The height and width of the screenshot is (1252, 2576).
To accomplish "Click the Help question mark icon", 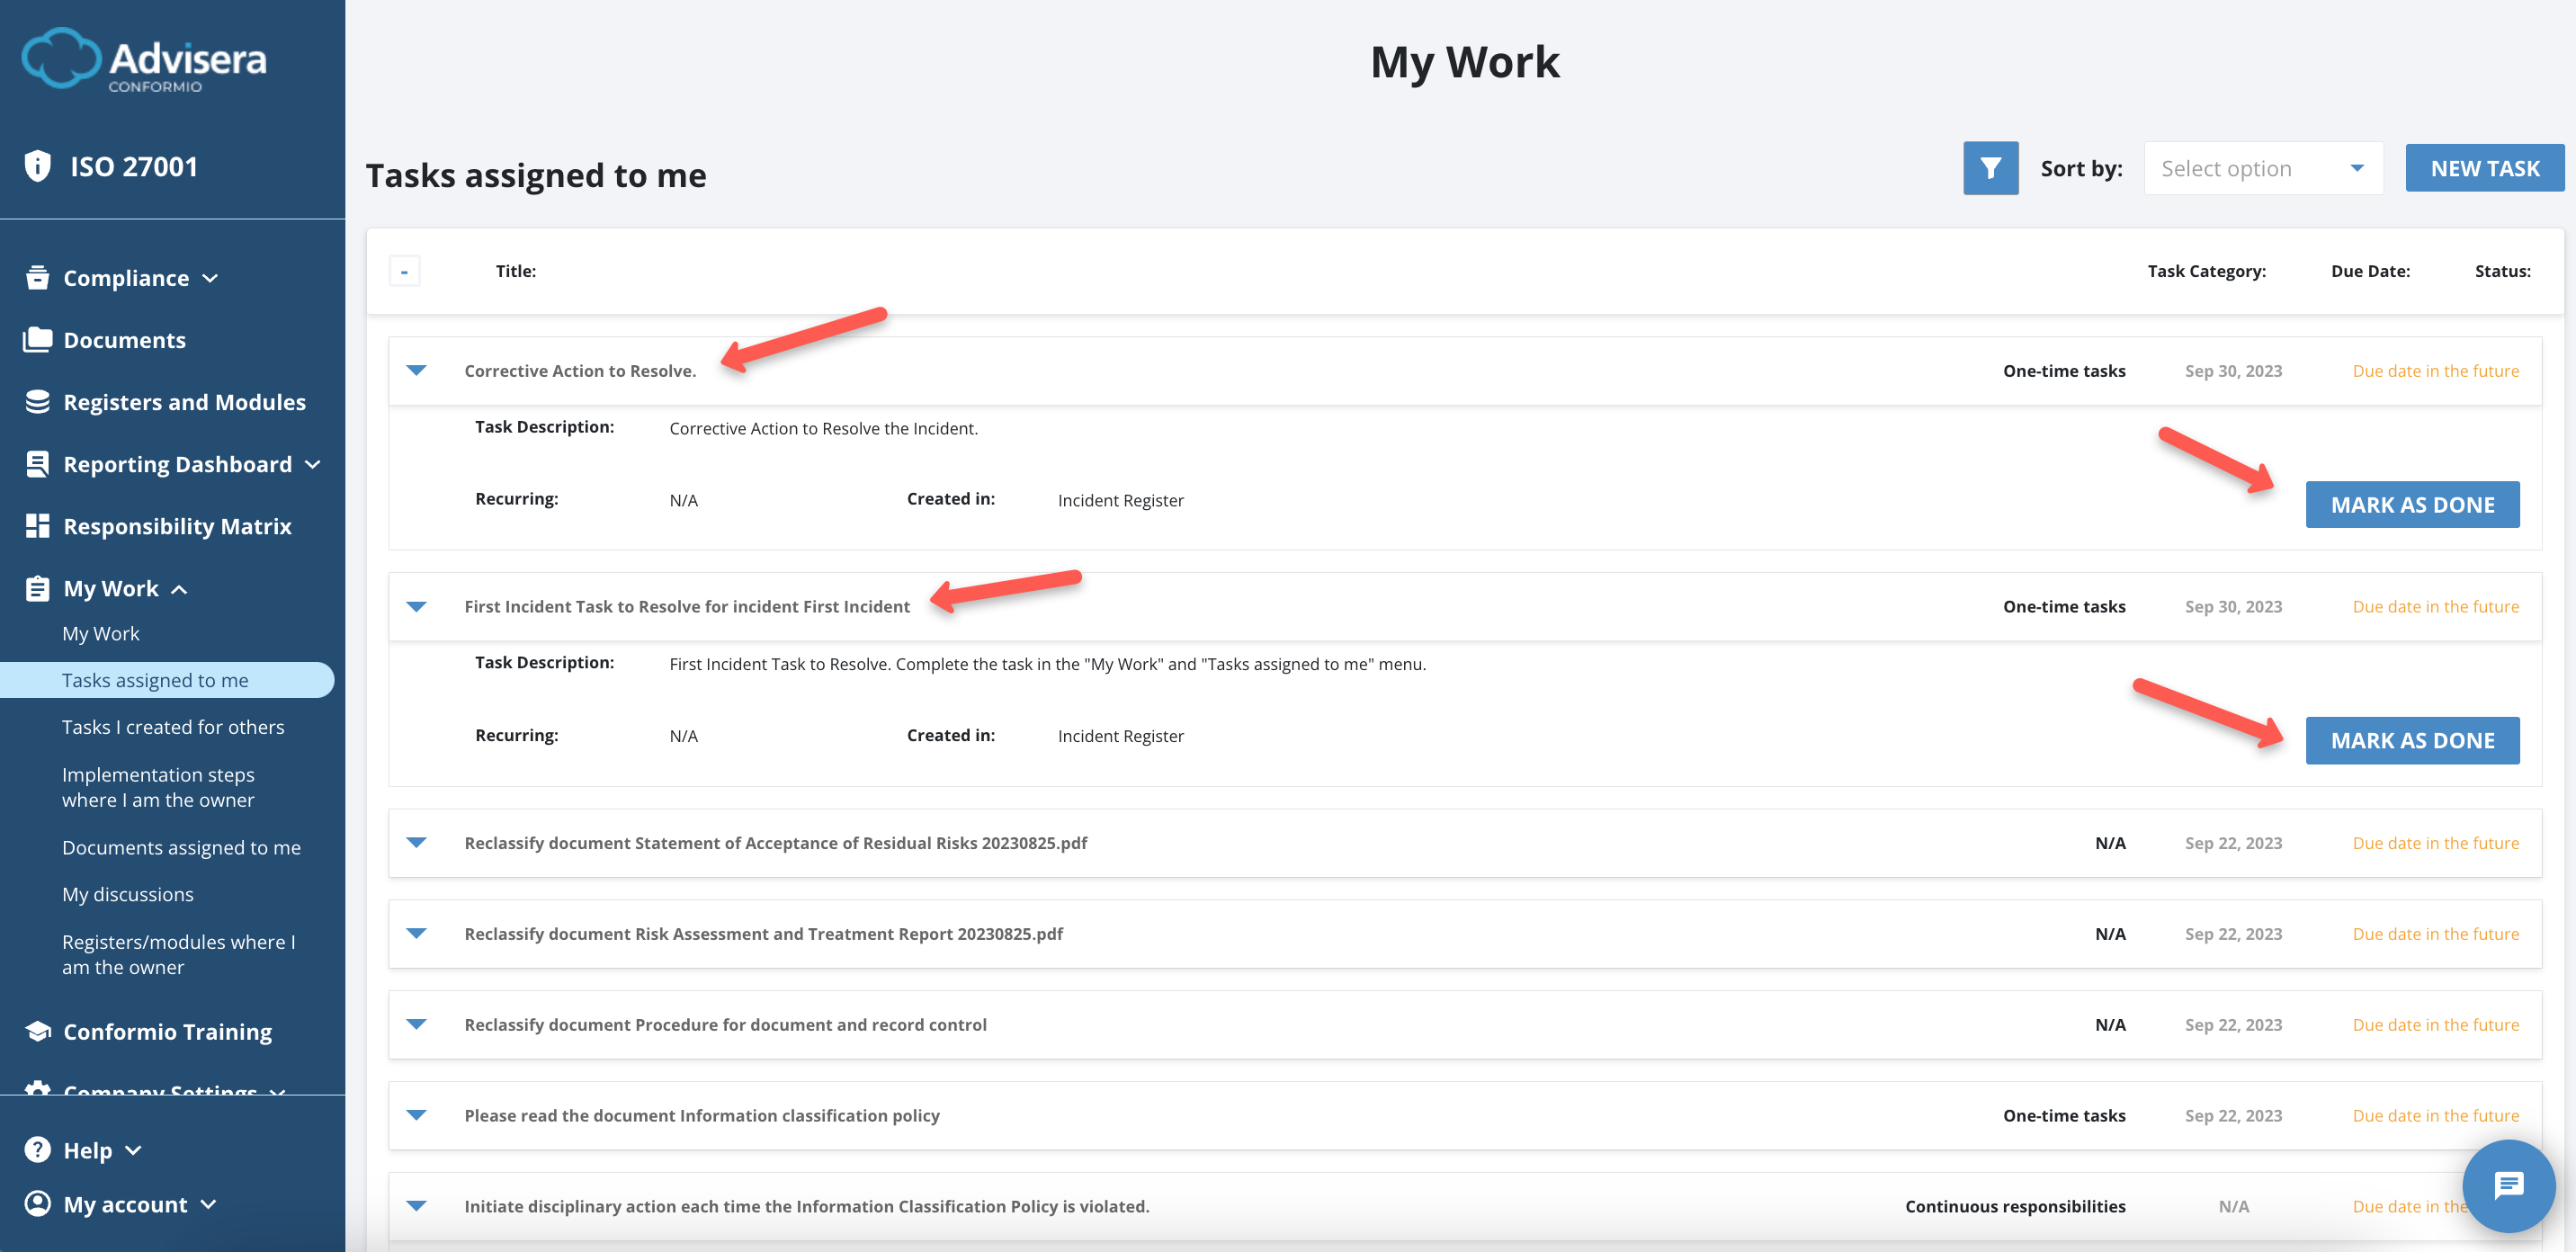I will 38,1150.
